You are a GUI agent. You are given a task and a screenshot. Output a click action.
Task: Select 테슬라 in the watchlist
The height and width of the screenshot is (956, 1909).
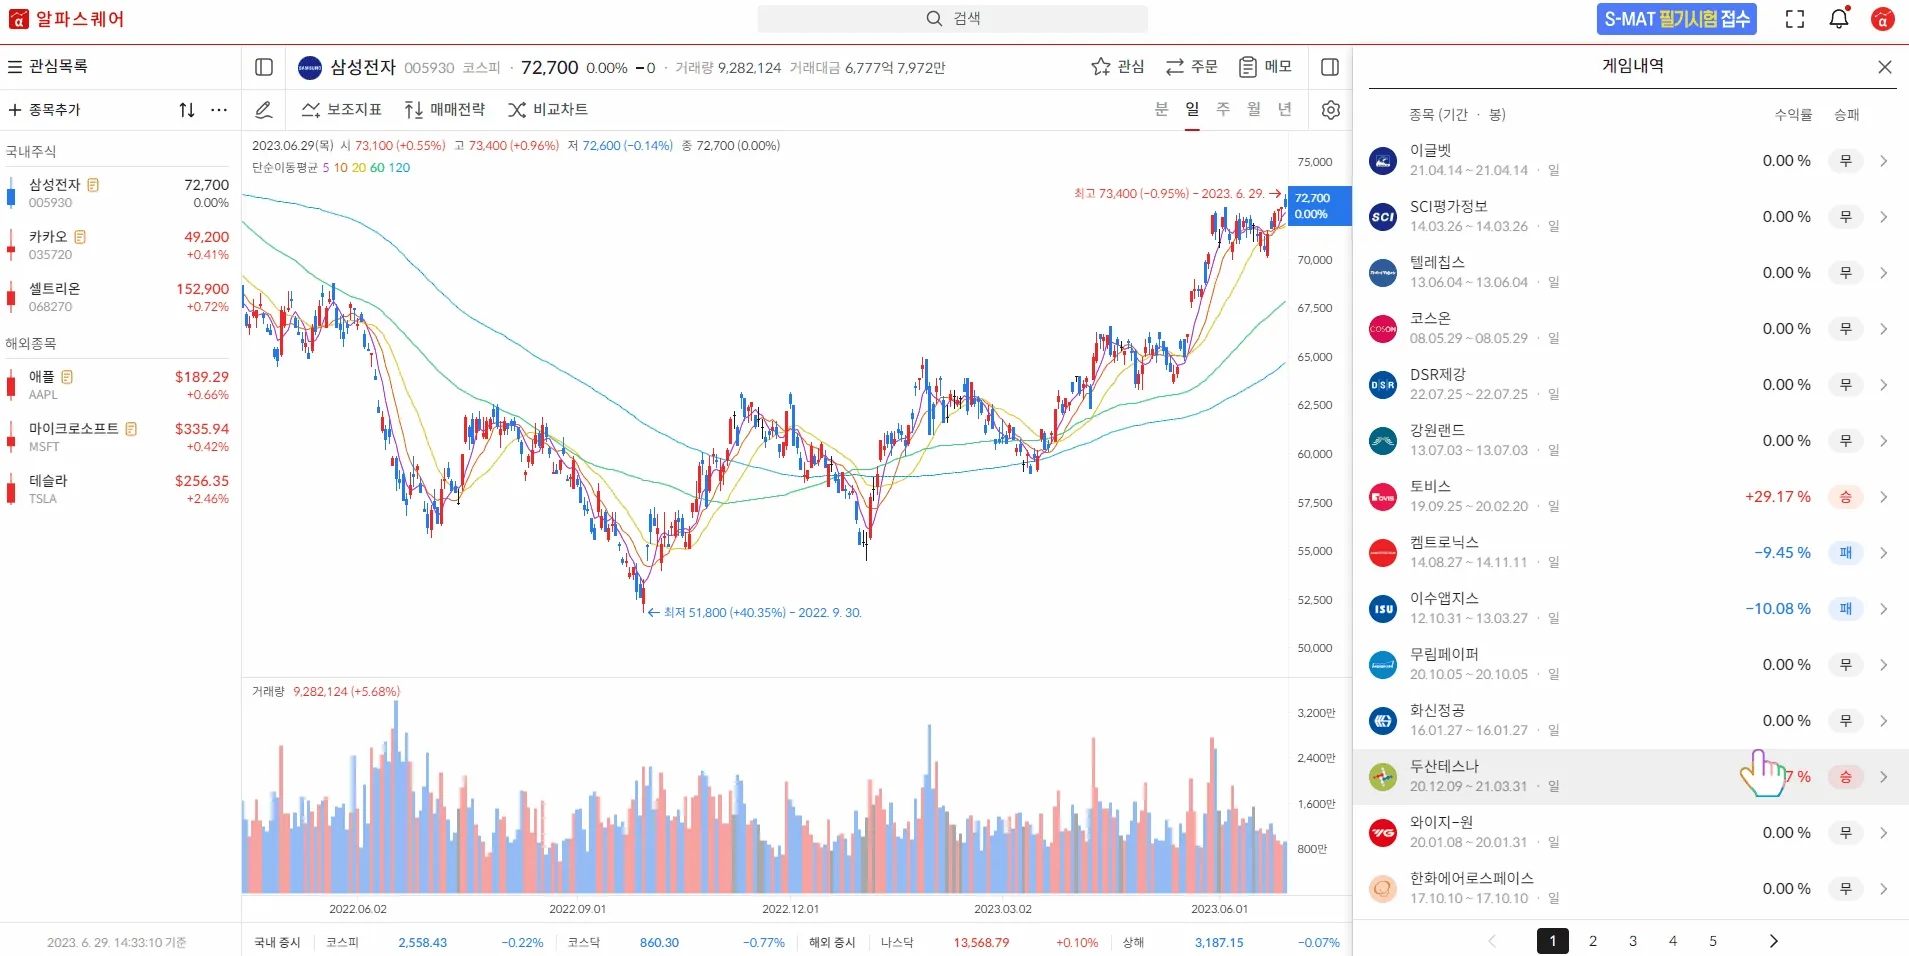click(x=120, y=489)
